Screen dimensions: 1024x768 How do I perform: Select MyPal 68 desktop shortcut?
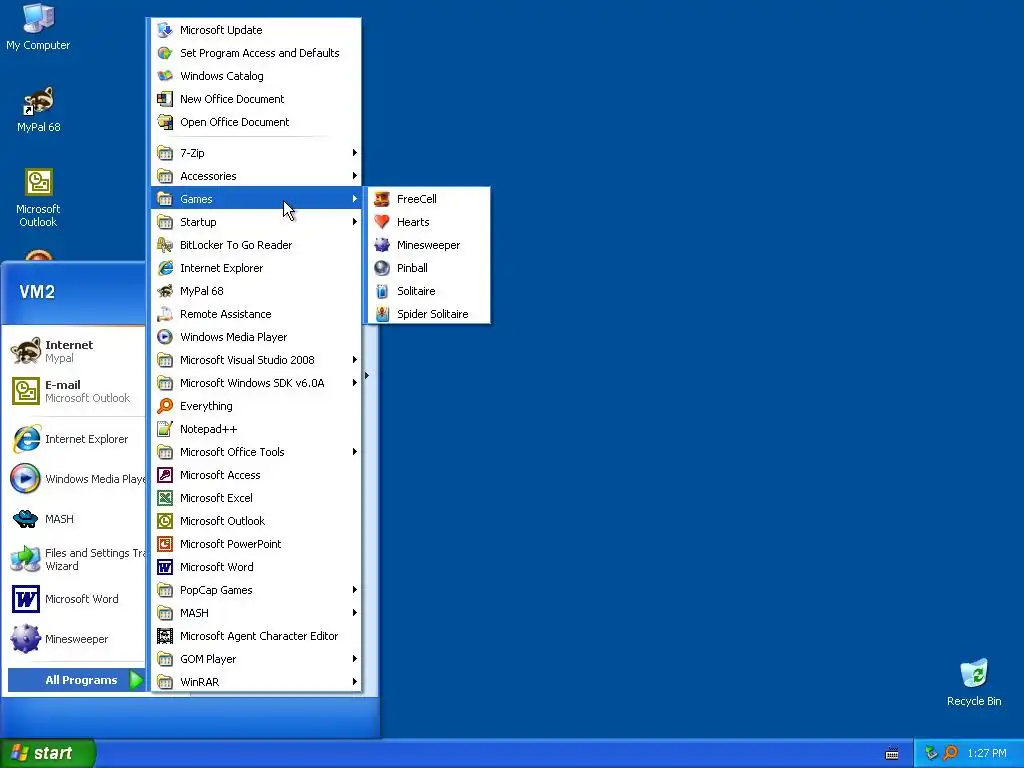pyautogui.click(x=39, y=109)
